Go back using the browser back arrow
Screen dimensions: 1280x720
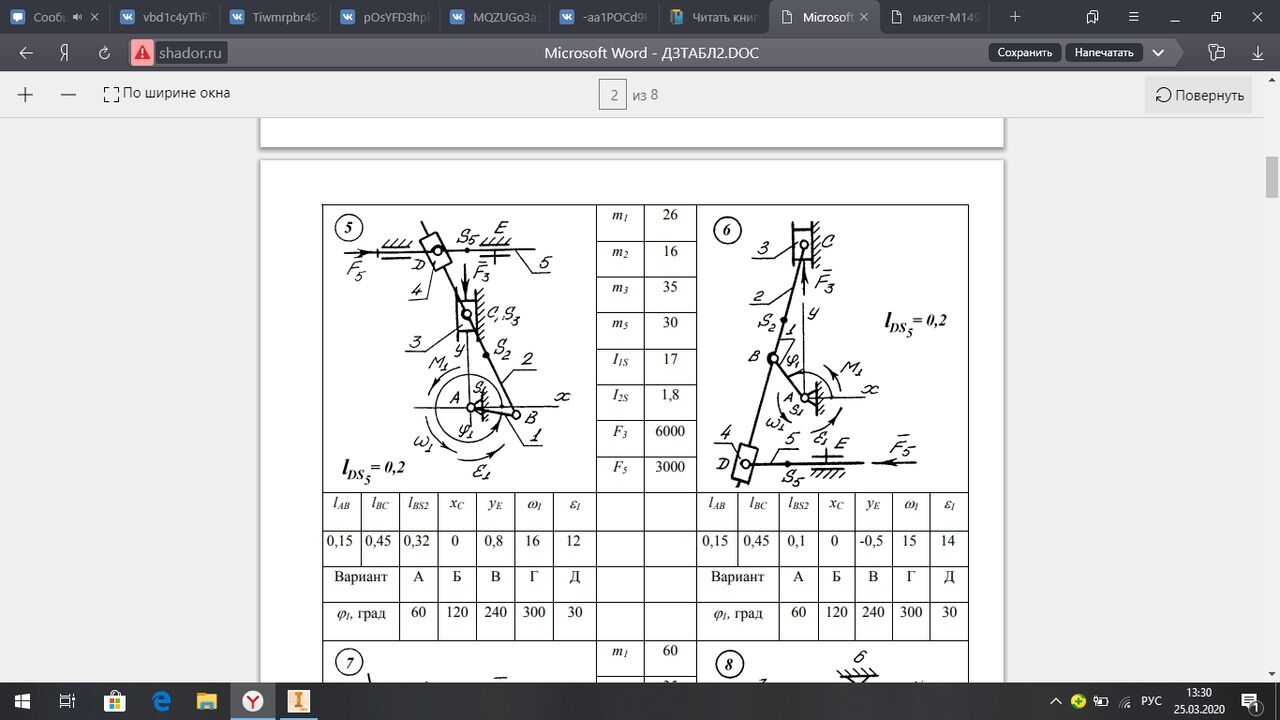26,53
